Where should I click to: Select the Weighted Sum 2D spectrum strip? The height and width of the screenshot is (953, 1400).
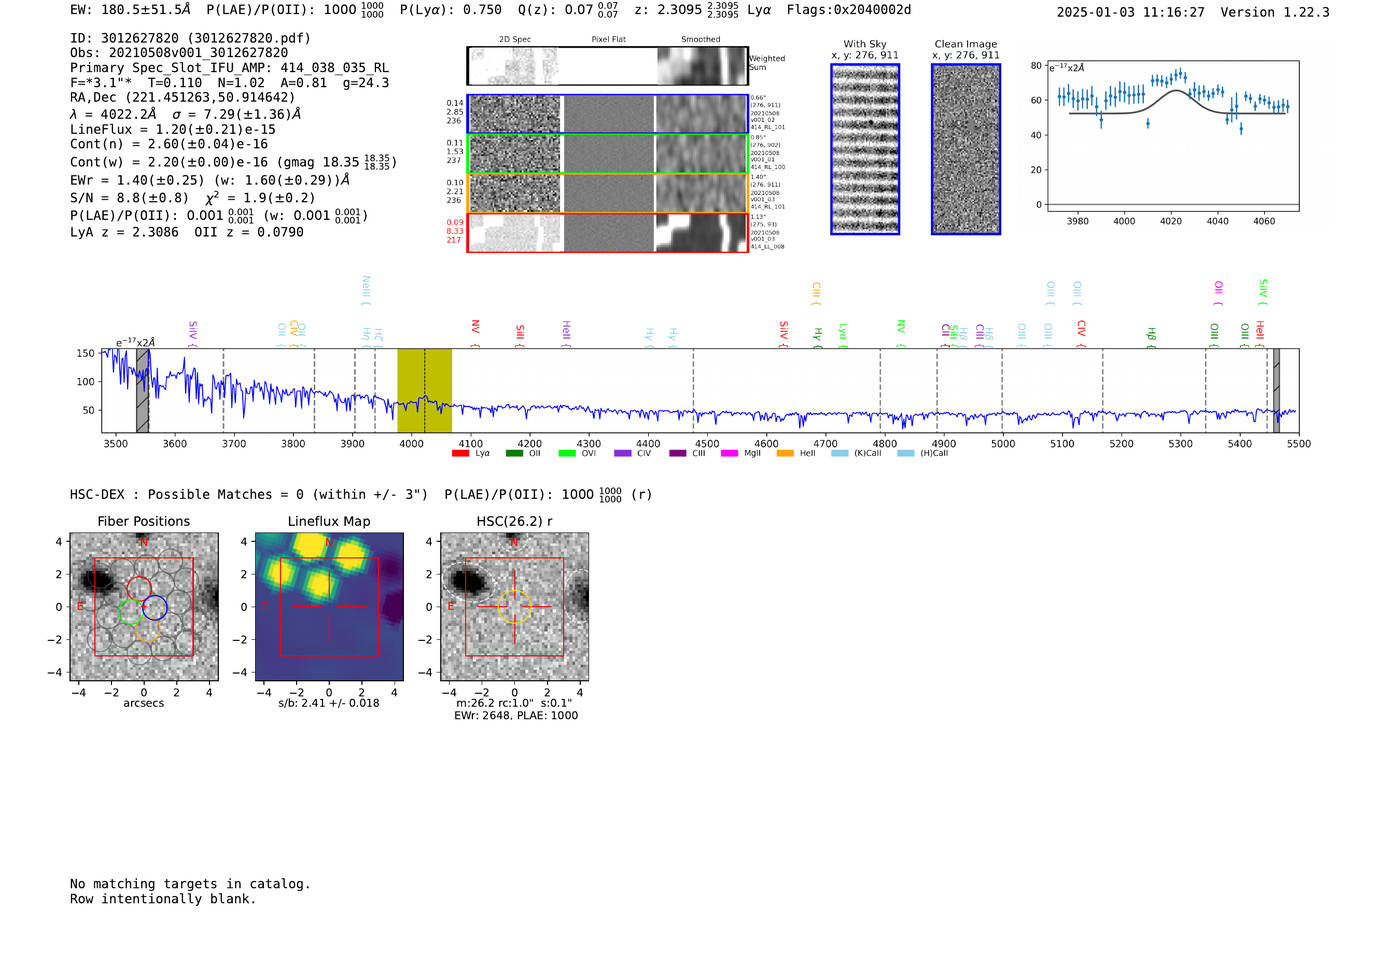[607, 66]
